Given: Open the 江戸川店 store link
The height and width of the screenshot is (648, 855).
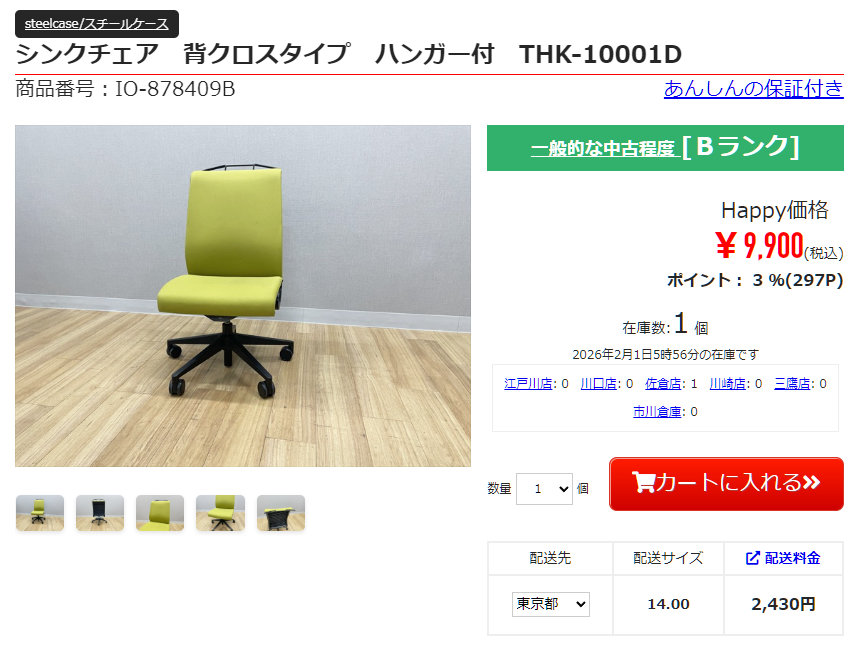Looking at the screenshot, I should click(528, 383).
